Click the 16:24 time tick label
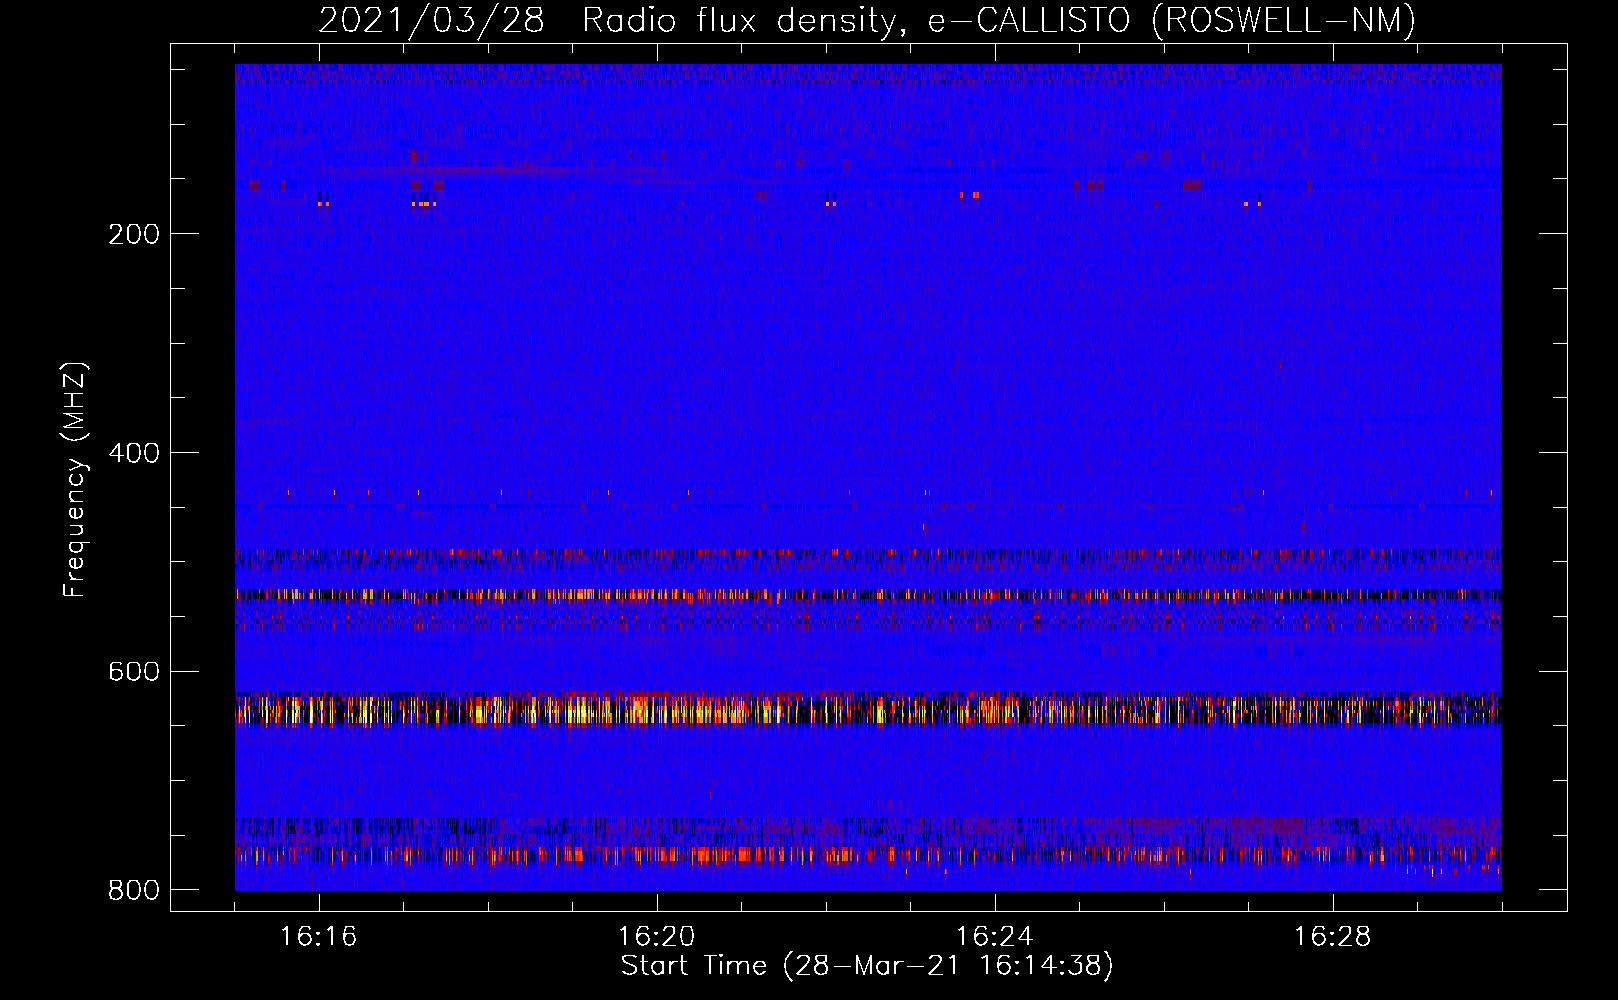 (995, 937)
